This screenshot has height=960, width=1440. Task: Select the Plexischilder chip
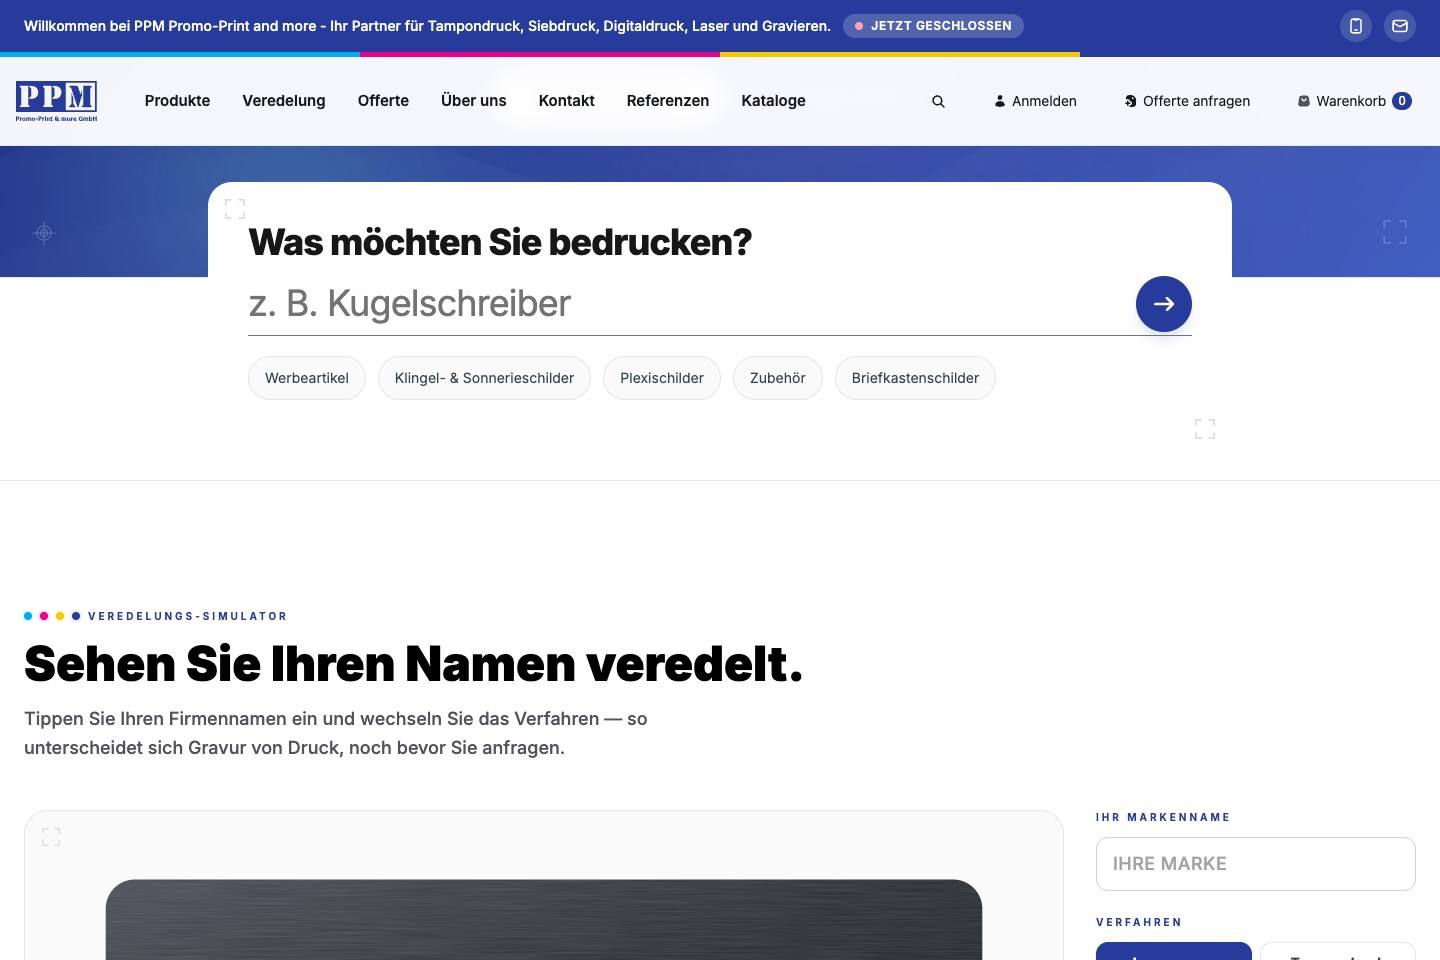tap(662, 378)
